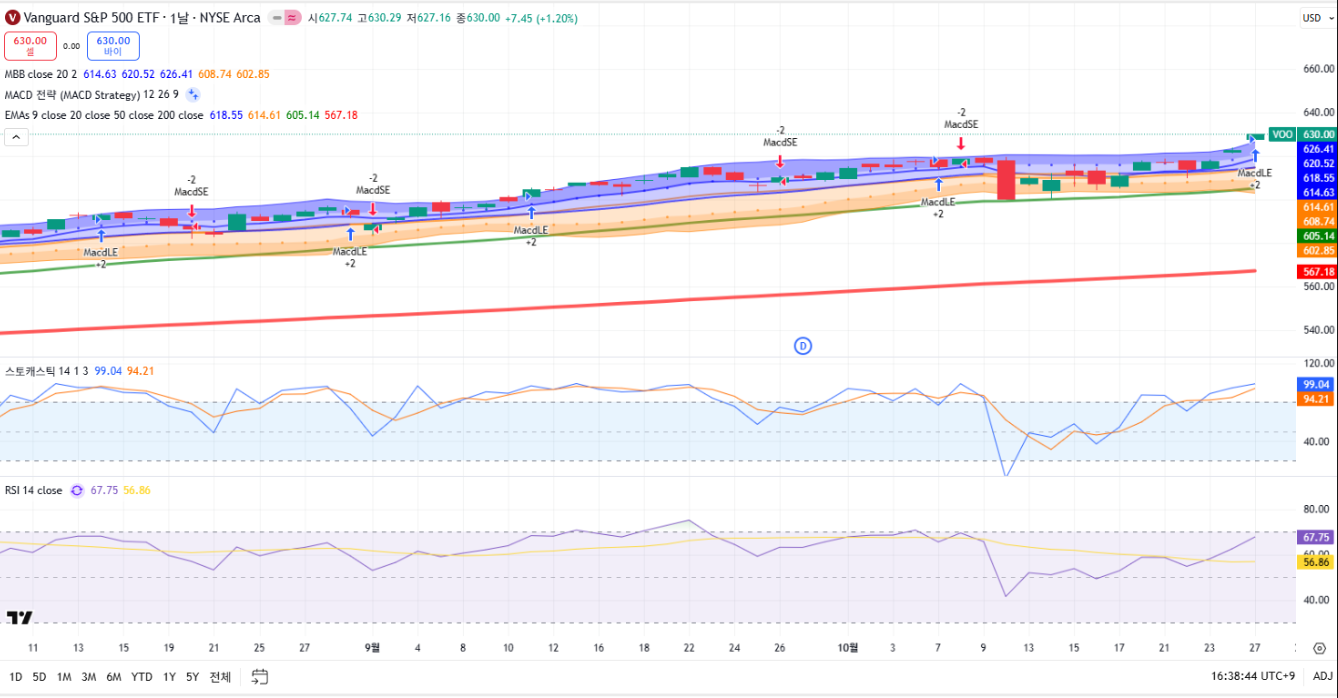Viewport: 1338px width, 698px height.
Task: Click the TradingView logo in the corner
Action: point(19,619)
